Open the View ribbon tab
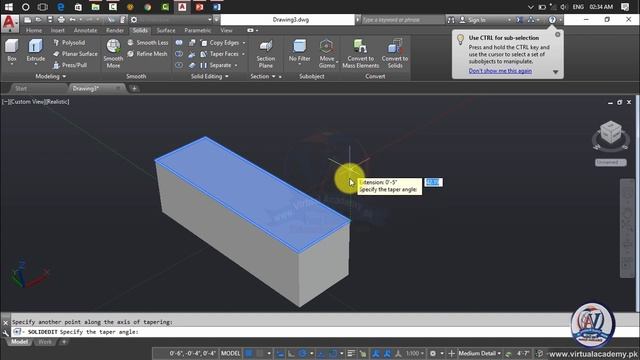The width and height of the screenshot is (640, 360). (226, 30)
